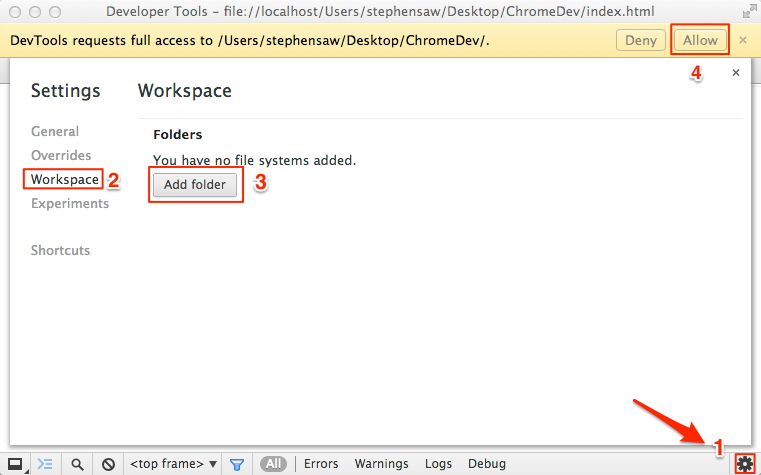This screenshot has height=475, width=761.
Task: Click the window zoom traffic light
Action: click(55, 12)
